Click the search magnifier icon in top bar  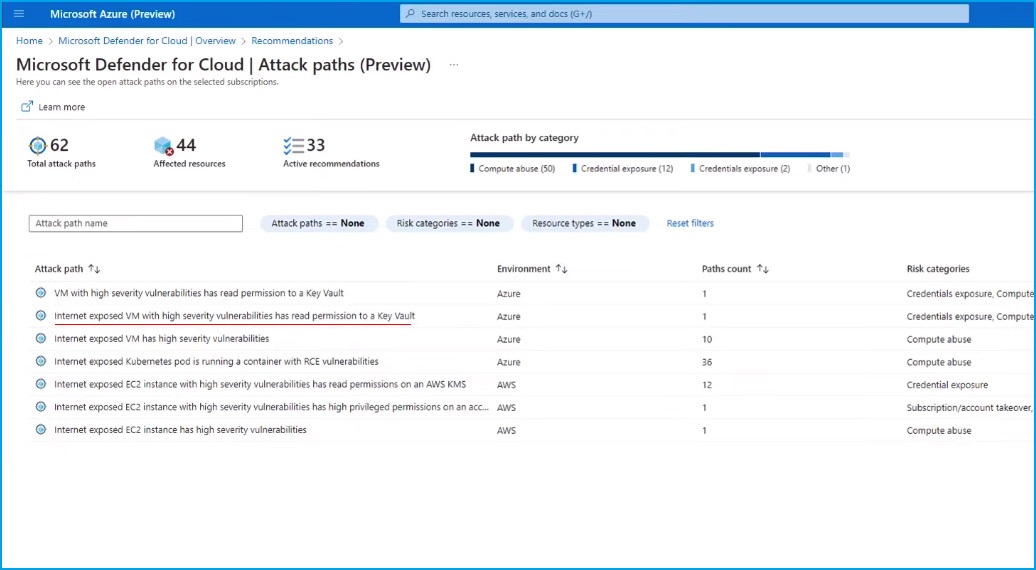click(x=410, y=13)
